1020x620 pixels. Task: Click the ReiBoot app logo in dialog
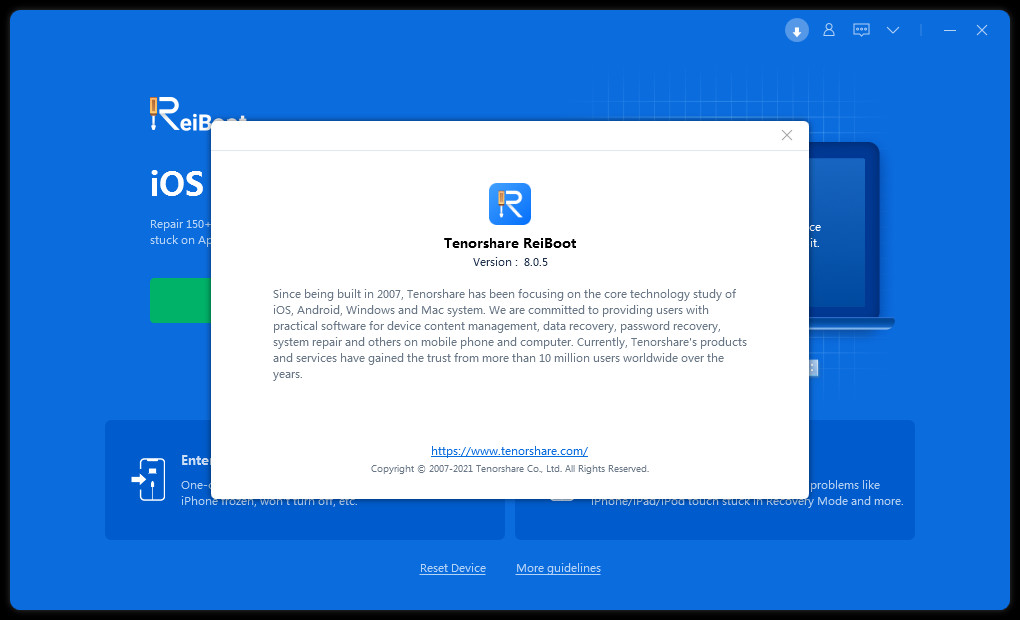pyautogui.click(x=510, y=204)
